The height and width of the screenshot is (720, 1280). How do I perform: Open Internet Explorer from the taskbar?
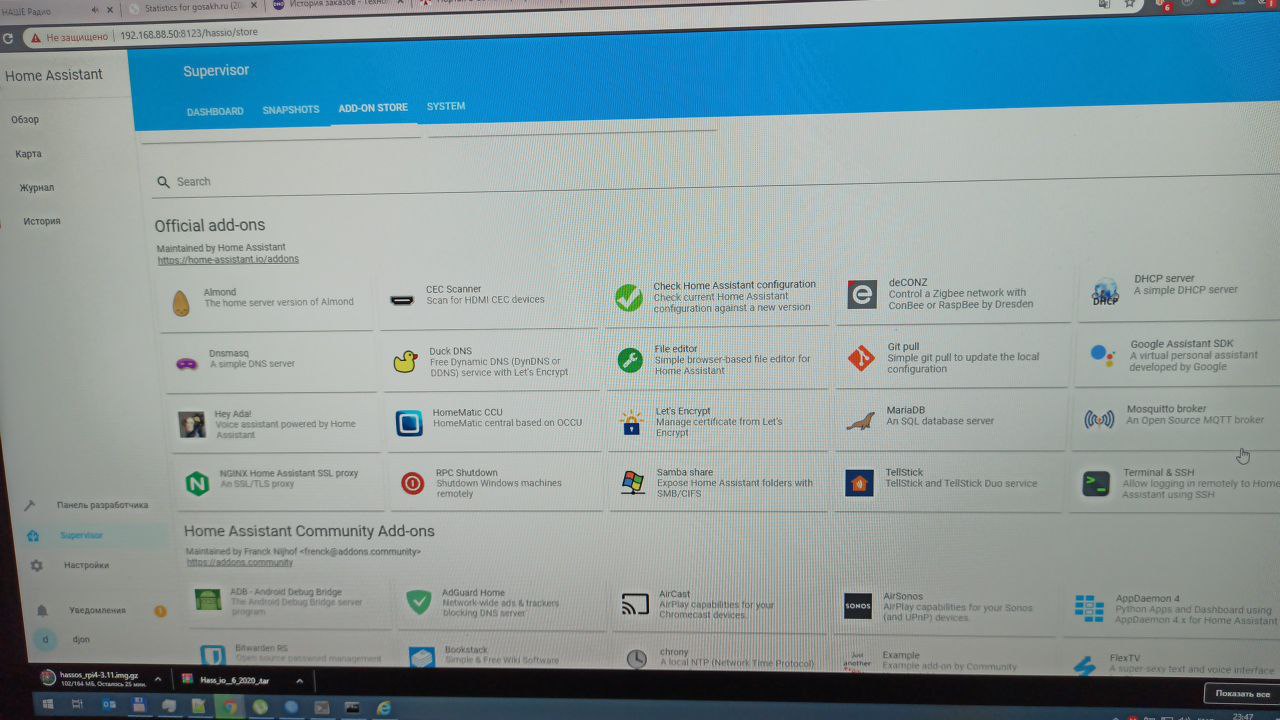click(384, 708)
